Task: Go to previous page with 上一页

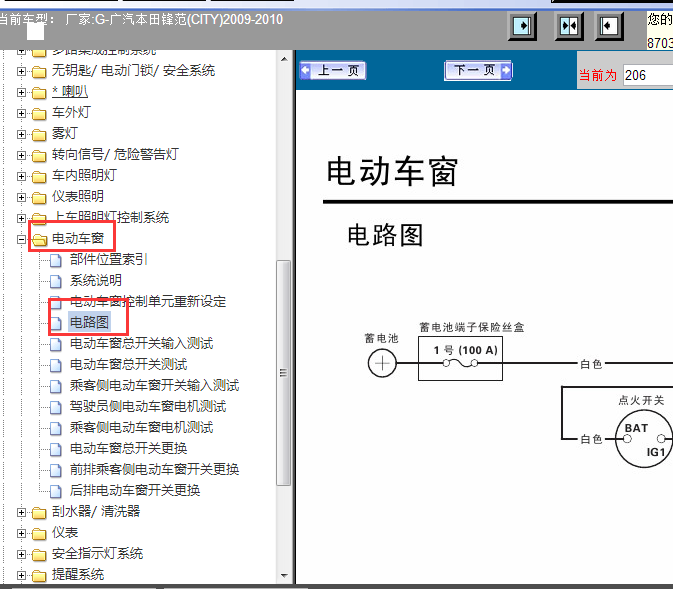Action: click(x=333, y=70)
